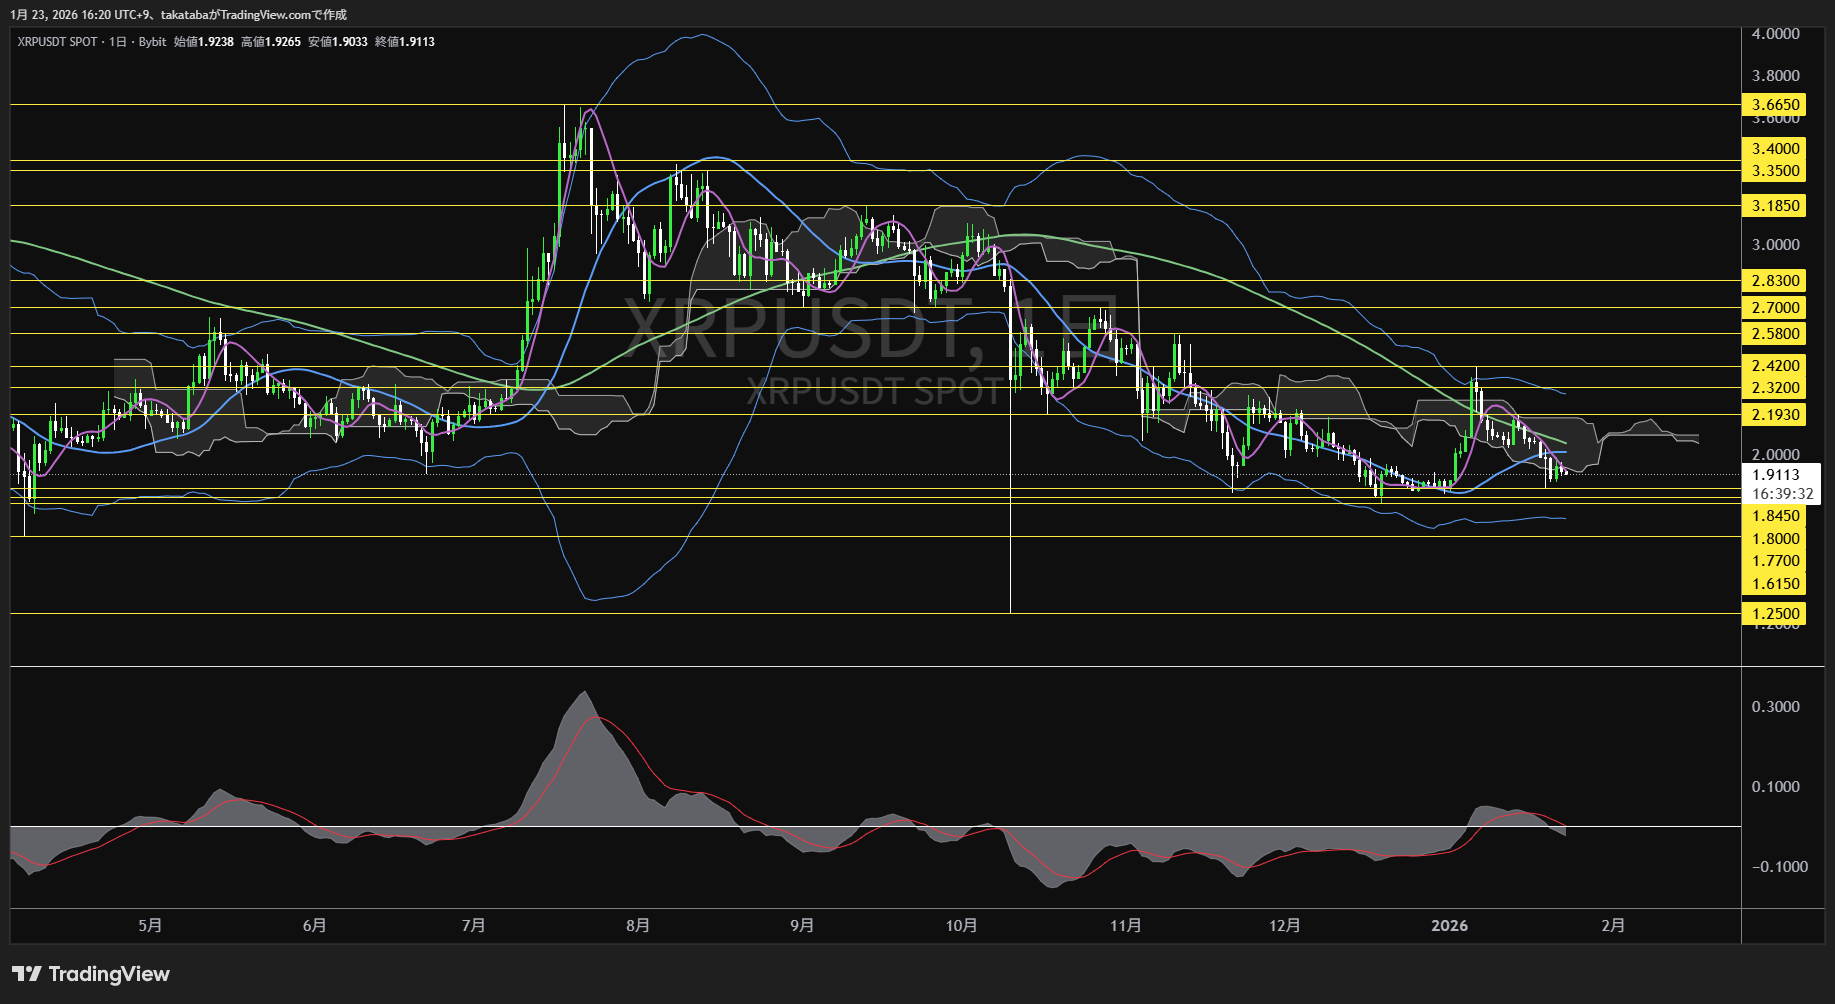Select the 3.6650 yellow price level label
The image size is (1835, 1004).
coord(1775,105)
